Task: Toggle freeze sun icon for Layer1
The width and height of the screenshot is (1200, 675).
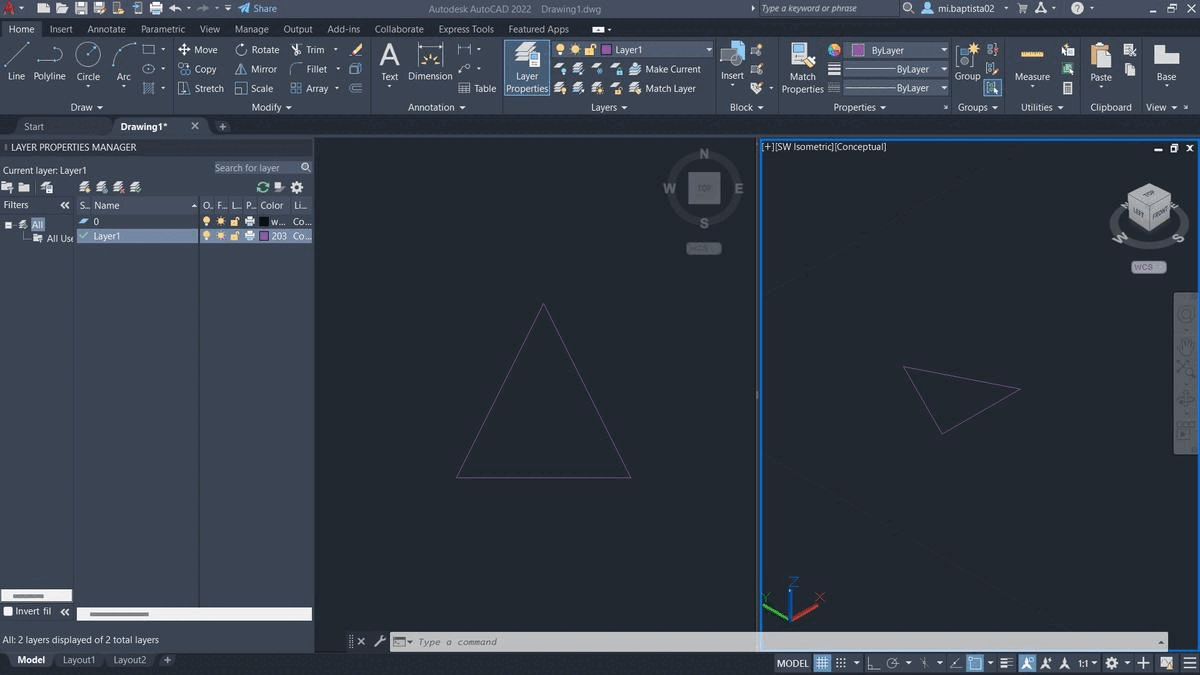Action: tap(221, 236)
